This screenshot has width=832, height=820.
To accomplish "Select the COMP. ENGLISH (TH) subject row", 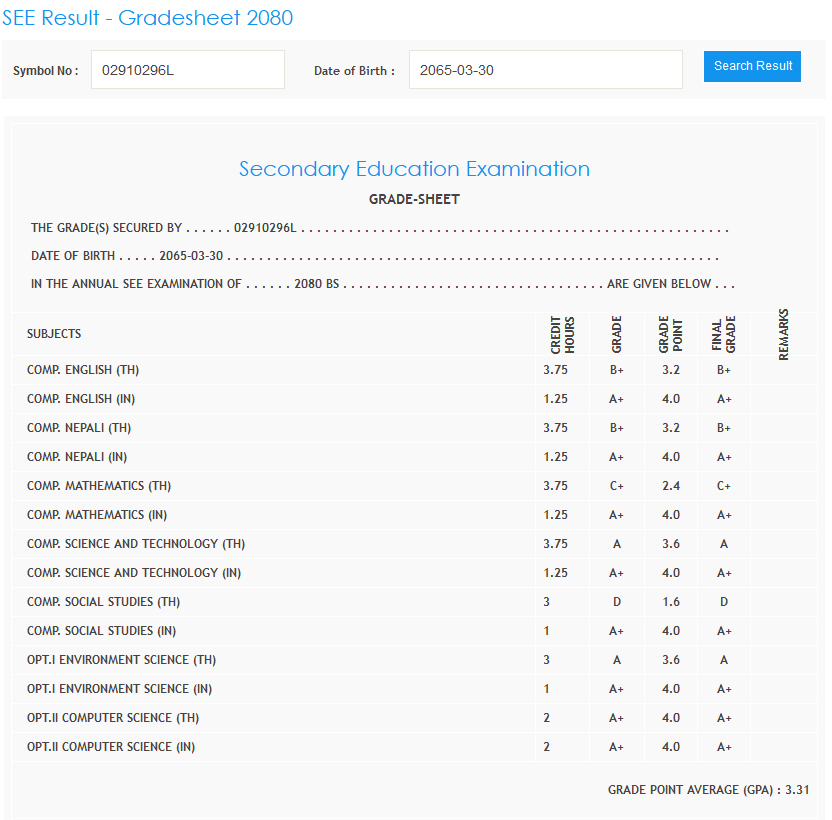I will point(83,370).
